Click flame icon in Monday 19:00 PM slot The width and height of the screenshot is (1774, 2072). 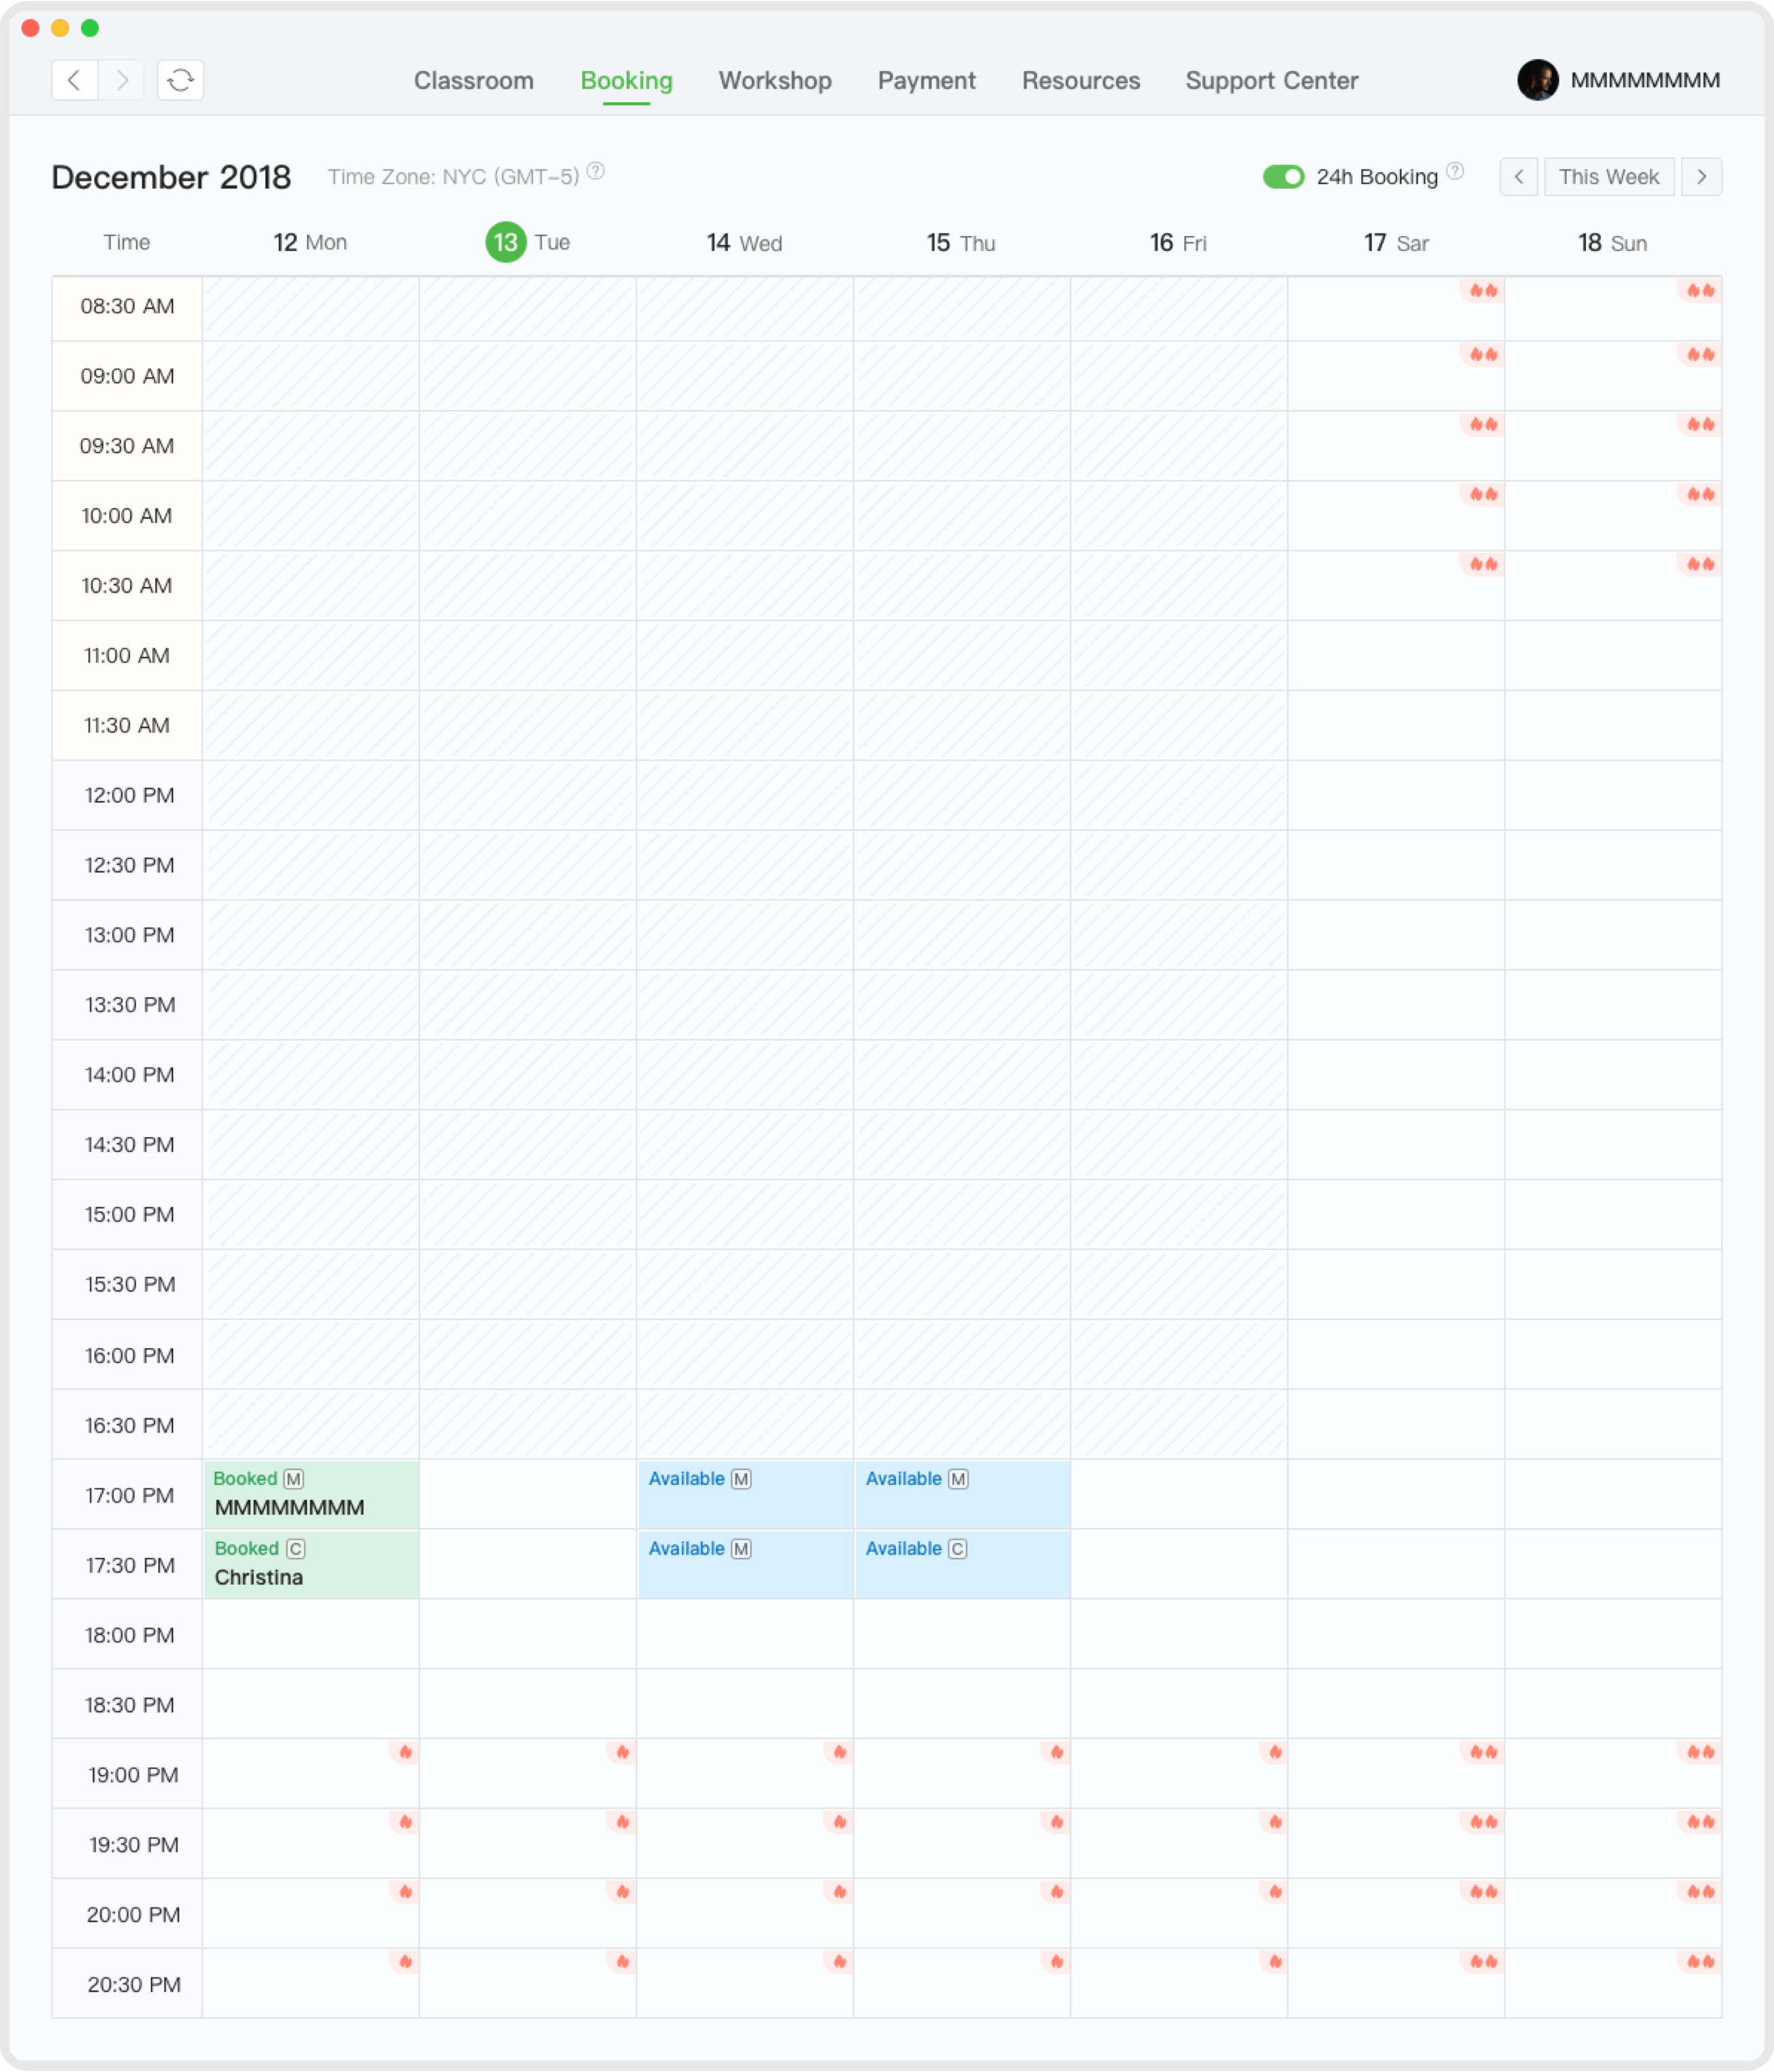coord(405,1752)
